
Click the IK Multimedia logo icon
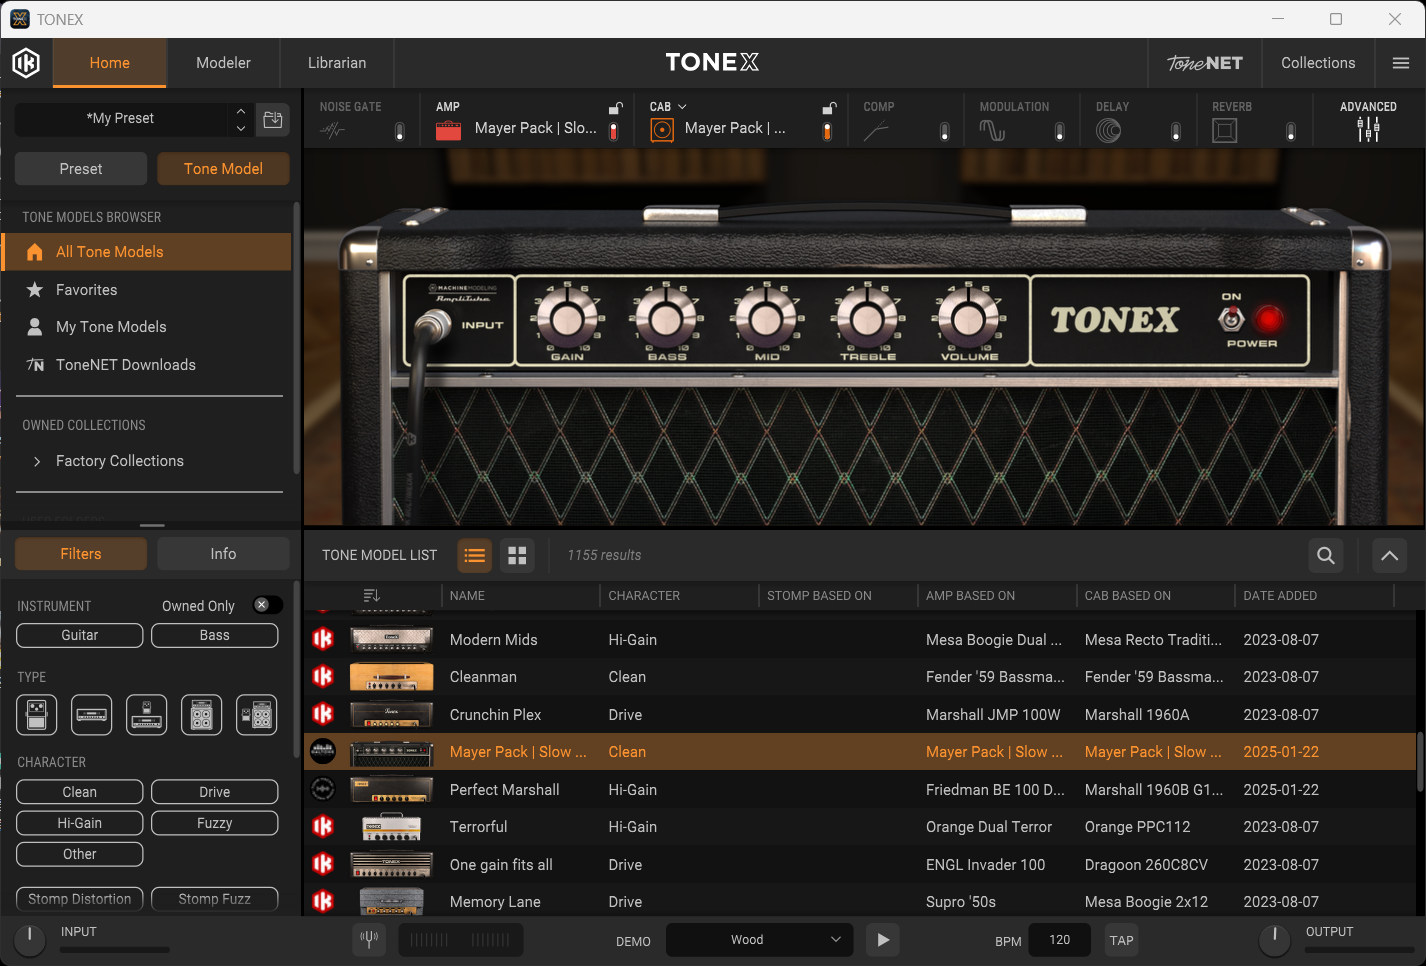click(26, 63)
